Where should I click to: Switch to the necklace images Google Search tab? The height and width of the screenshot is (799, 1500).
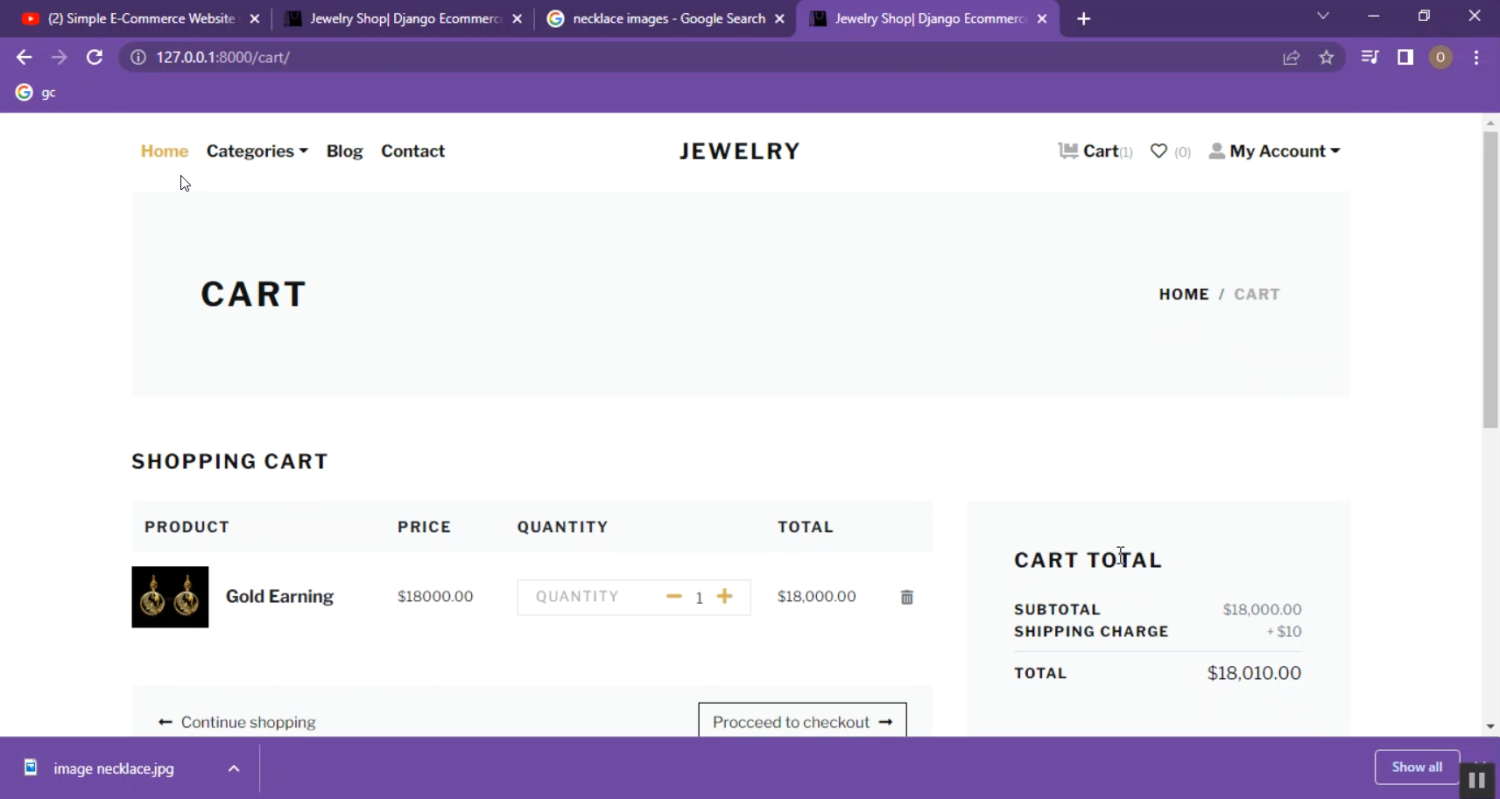tap(664, 18)
